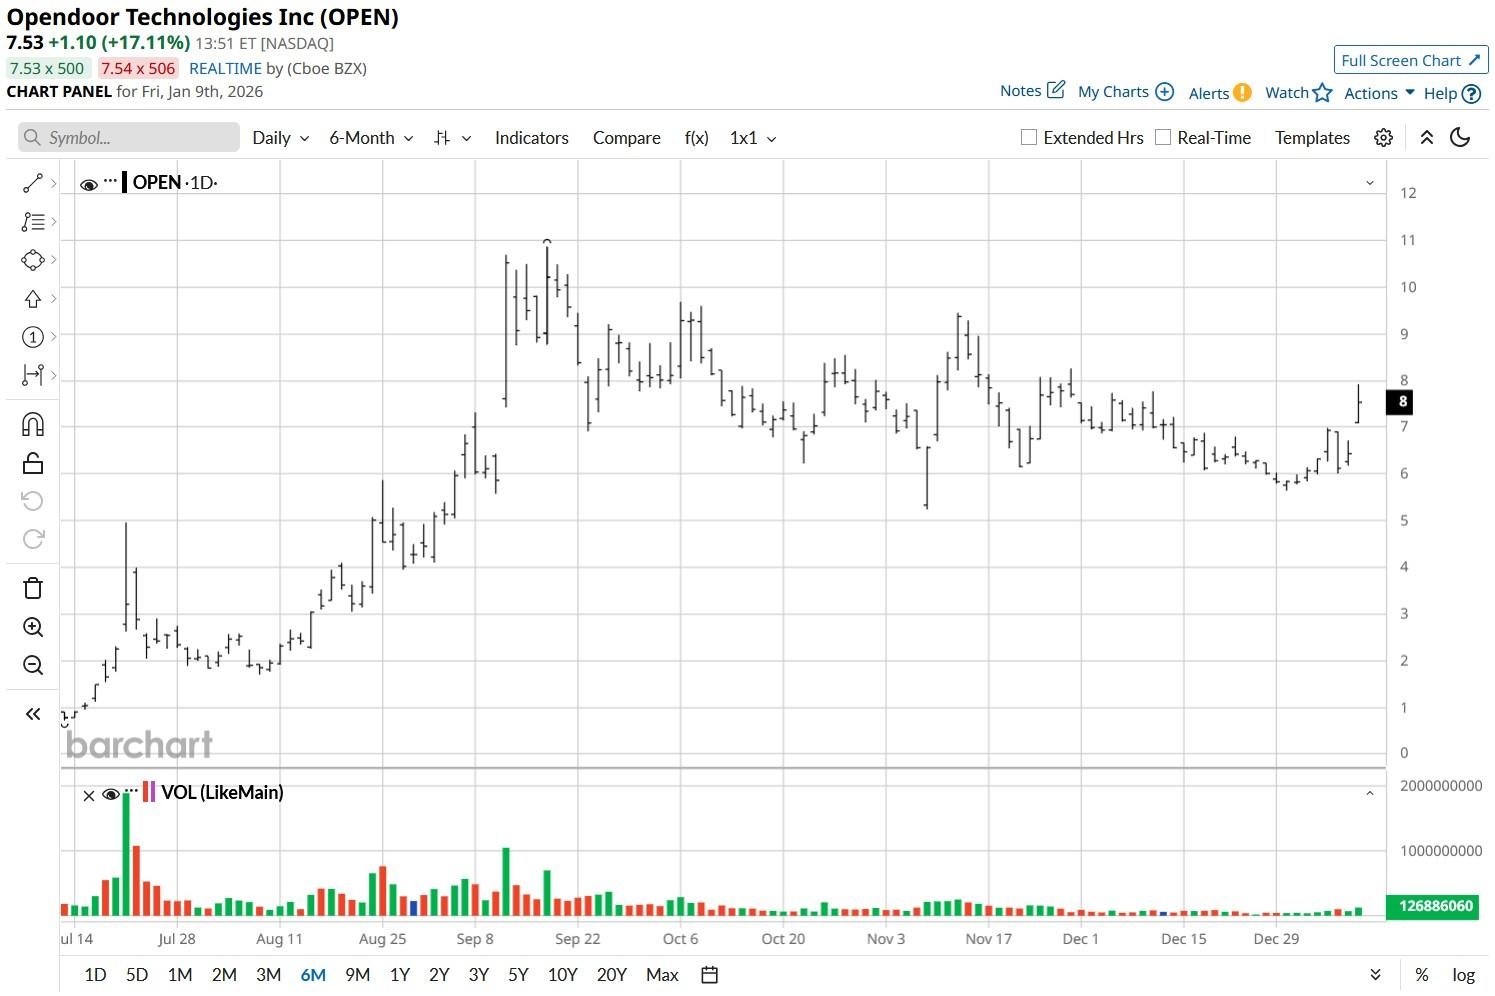The height and width of the screenshot is (996, 1495).
Task: Click the volume value 126886060 label
Action: (x=1432, y=906)
